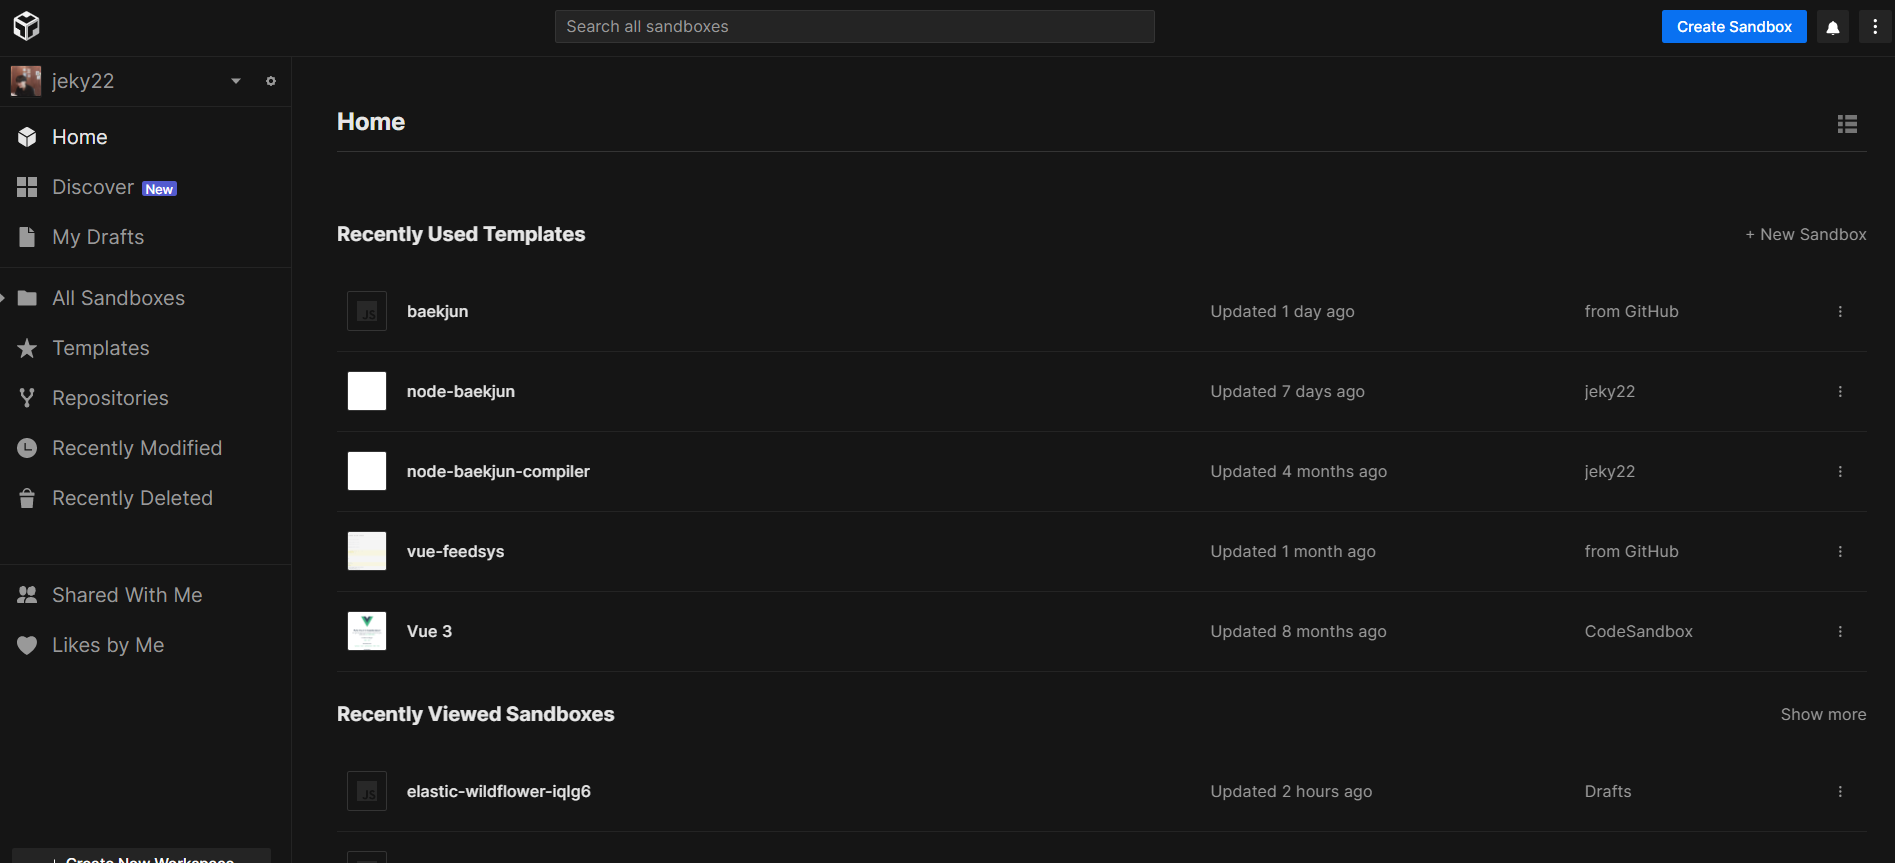Click the Repositories fork icon
The width and height of the screenshot is (1895, 863).
pyautogui.click(x=27, y=398)
